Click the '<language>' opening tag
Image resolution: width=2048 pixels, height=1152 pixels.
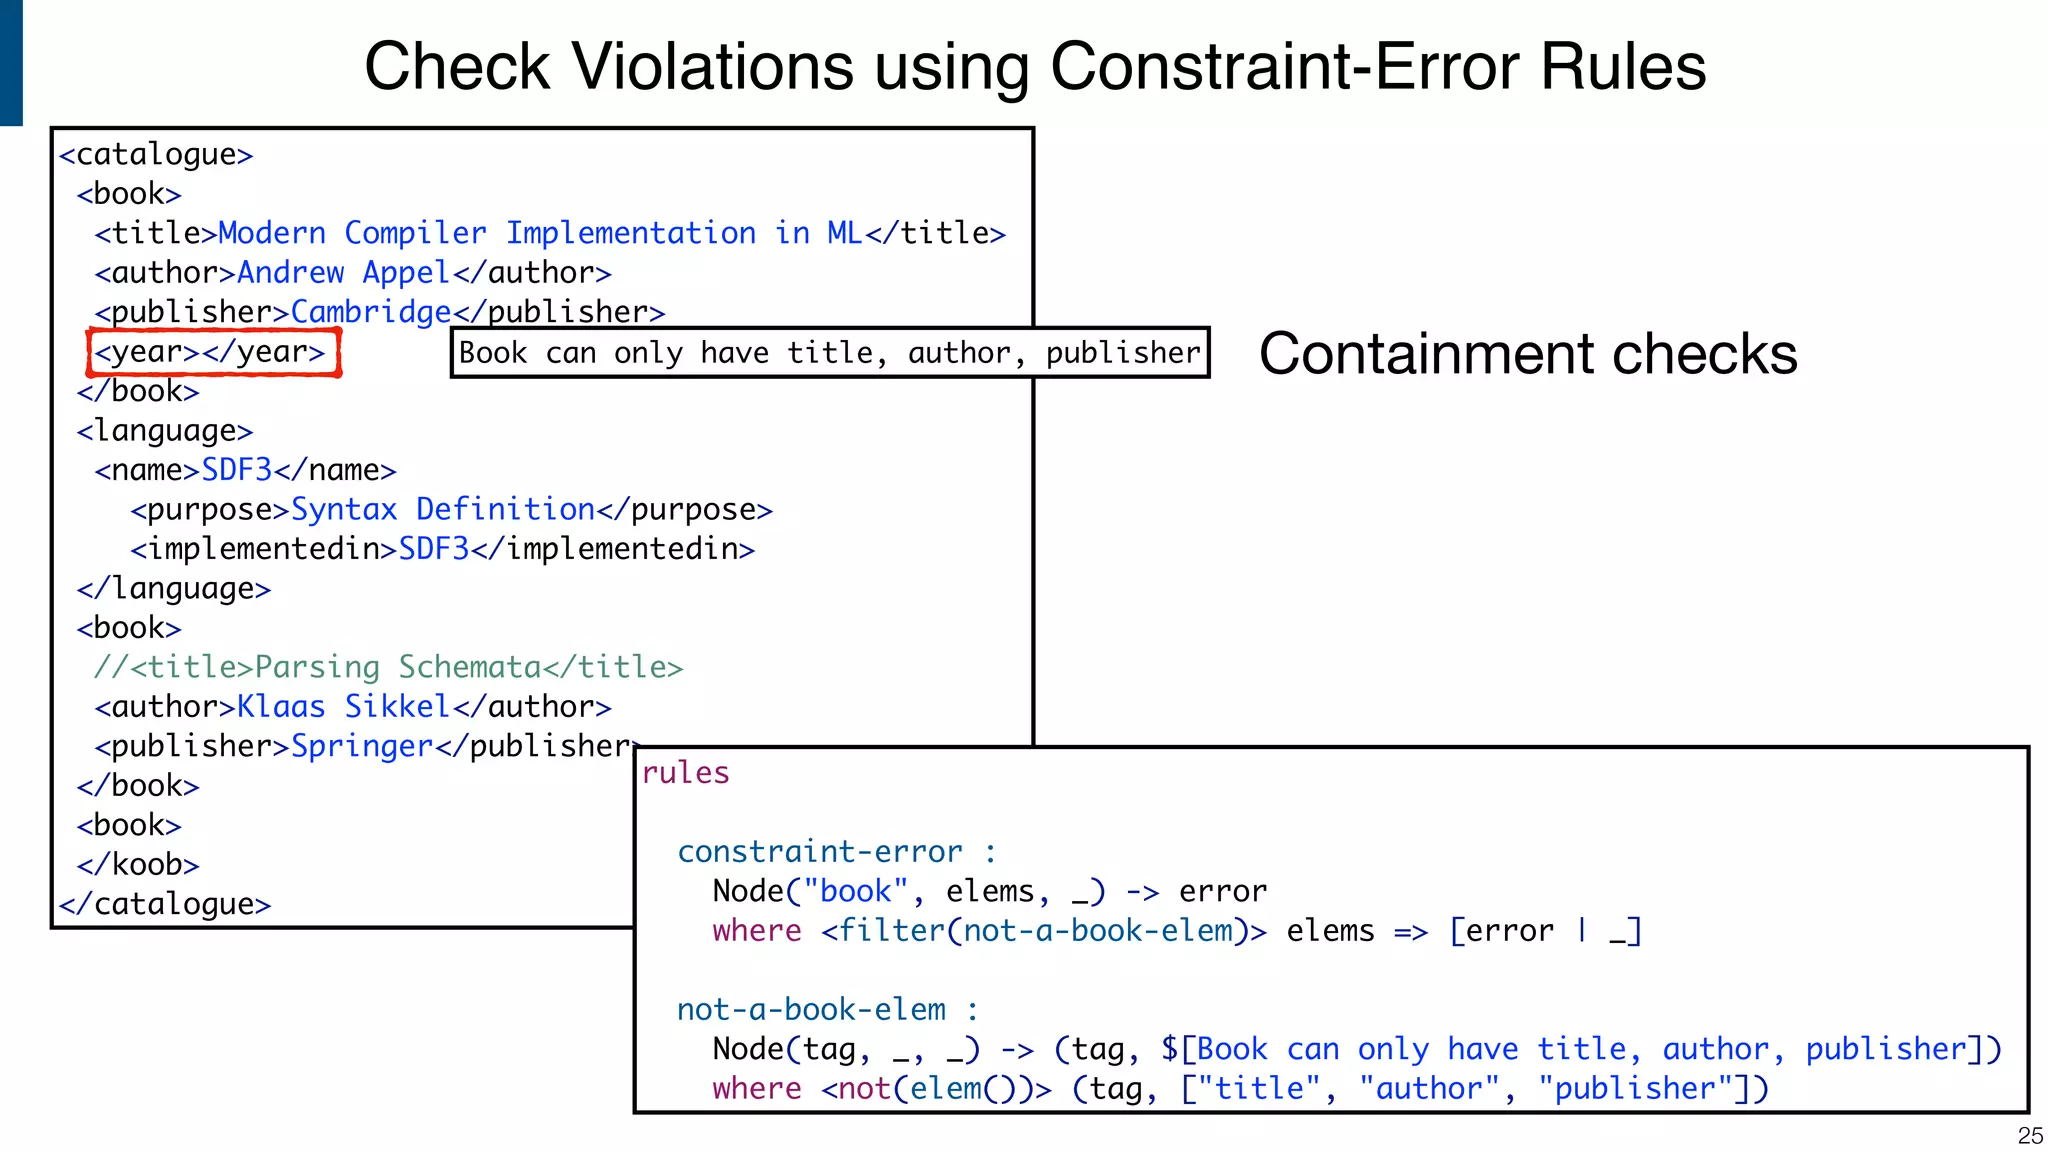pyautogui.click(x=165, y=431)
